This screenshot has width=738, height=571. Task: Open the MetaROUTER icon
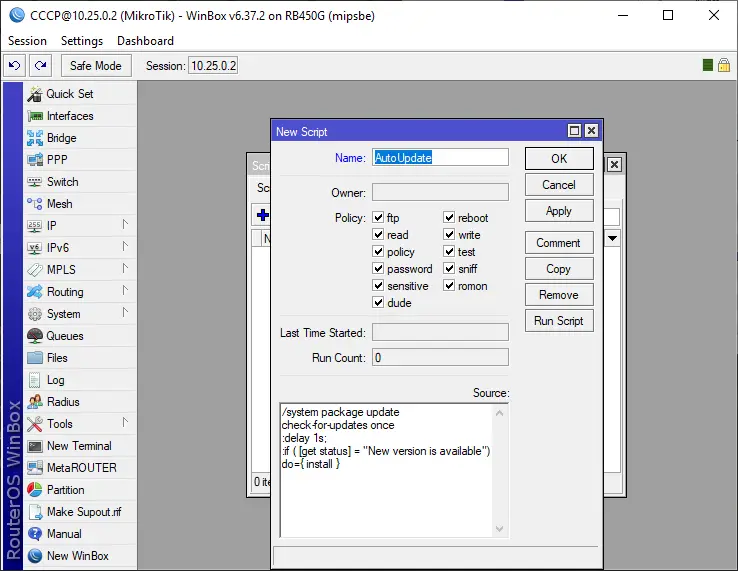click(35, 468)
